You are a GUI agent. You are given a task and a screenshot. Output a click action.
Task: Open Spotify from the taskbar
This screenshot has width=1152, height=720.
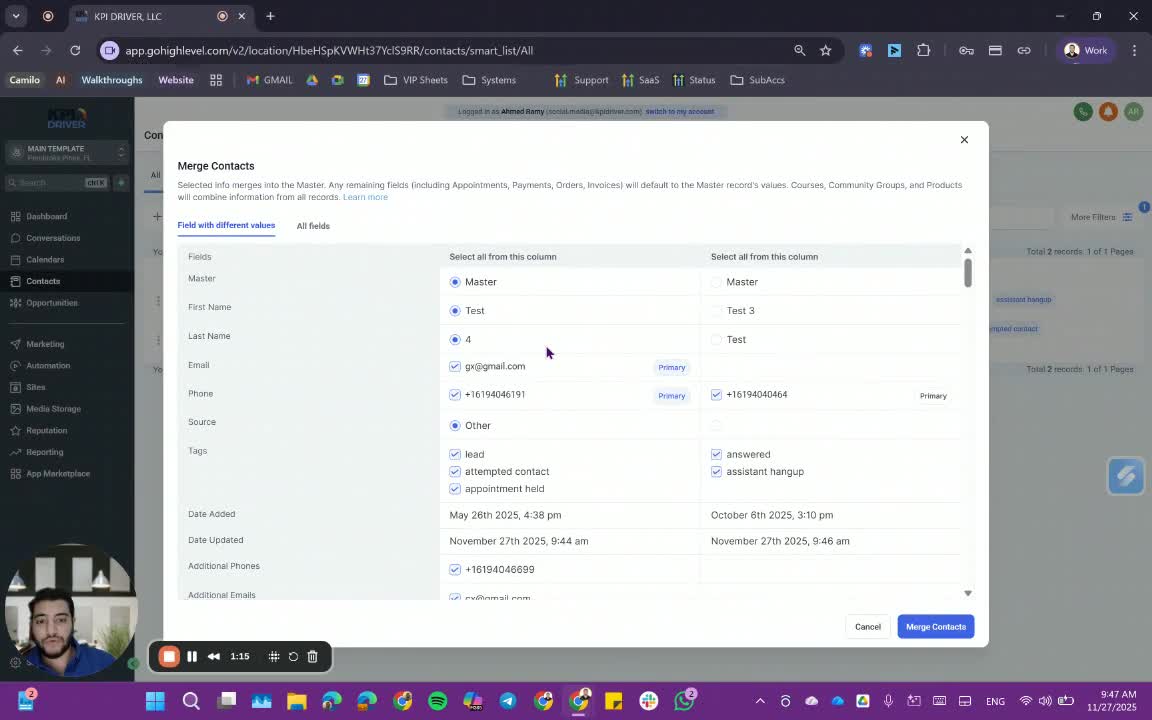point(437,701)
